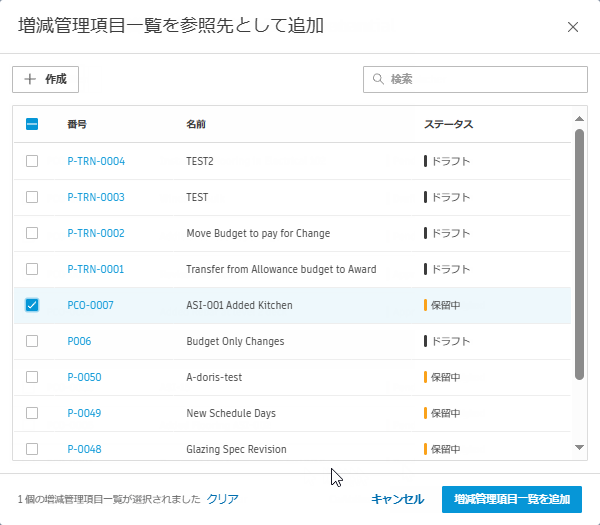Select the name ASI-001 Added Kitchen

click(x=240, y=305)
